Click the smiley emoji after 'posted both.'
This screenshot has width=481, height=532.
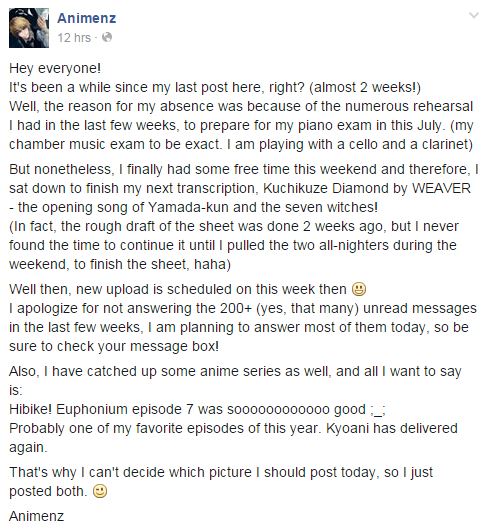100,491
